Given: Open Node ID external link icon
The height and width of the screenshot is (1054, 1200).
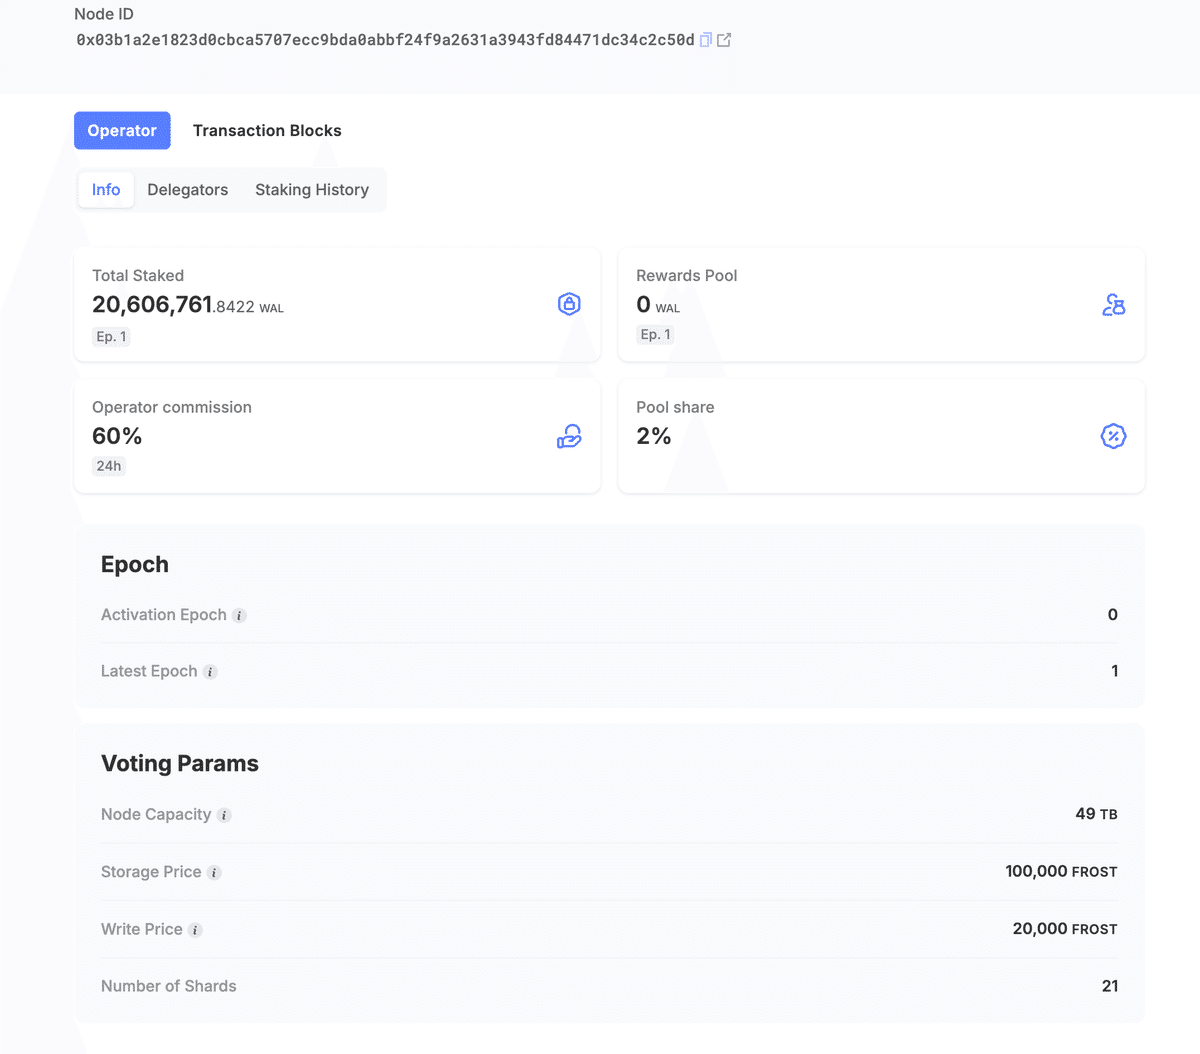Looking at the screenshot, I should click(x=724, y=40).
